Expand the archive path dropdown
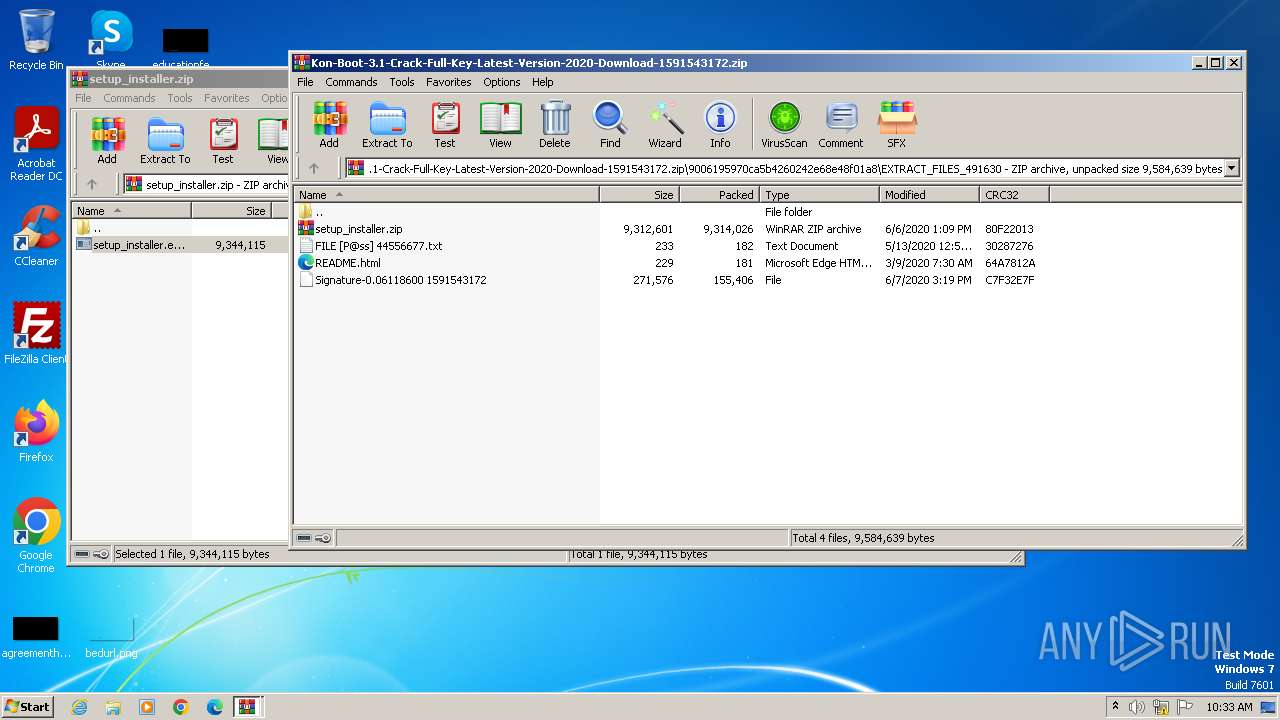The width and height of the screenshot is (1280, 720). (1231, 169)
